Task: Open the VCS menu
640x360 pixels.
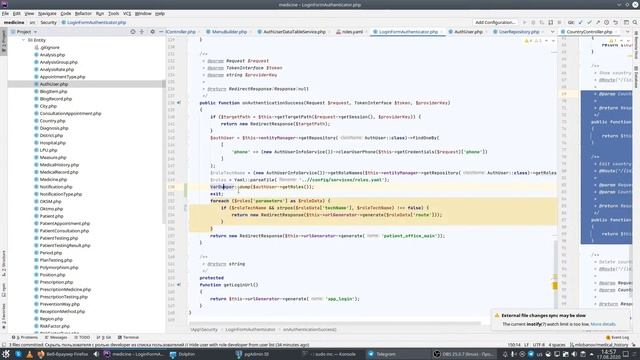Action: click(x=127, y=13)
